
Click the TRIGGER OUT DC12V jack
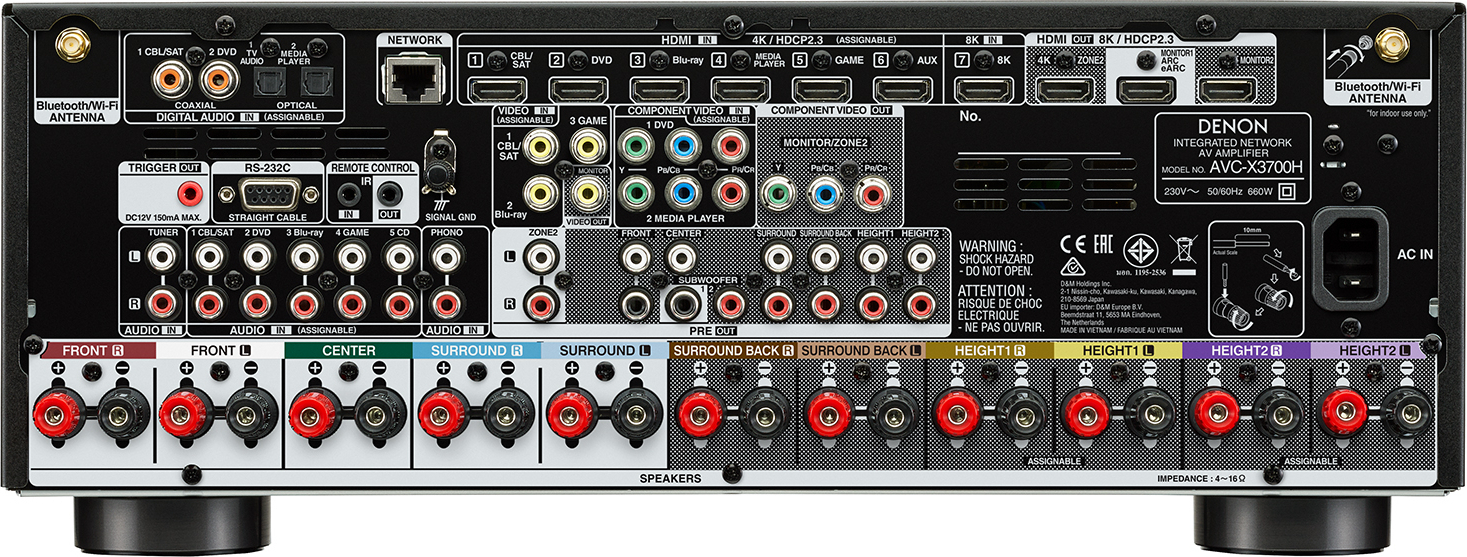[188, 193]
